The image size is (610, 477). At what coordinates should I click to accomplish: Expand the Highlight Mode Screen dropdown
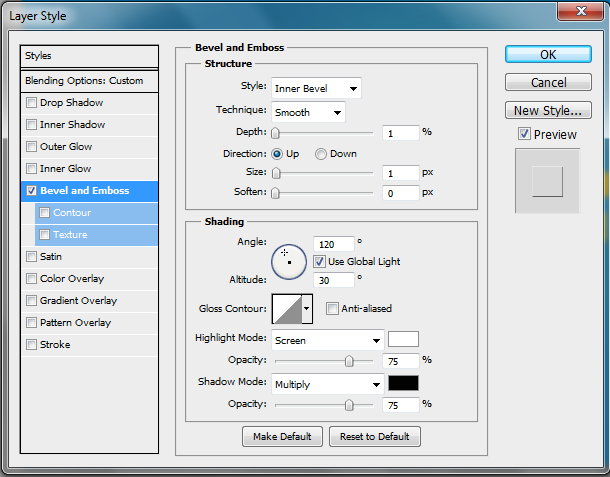pyautogui.click(x=328, y=340)
